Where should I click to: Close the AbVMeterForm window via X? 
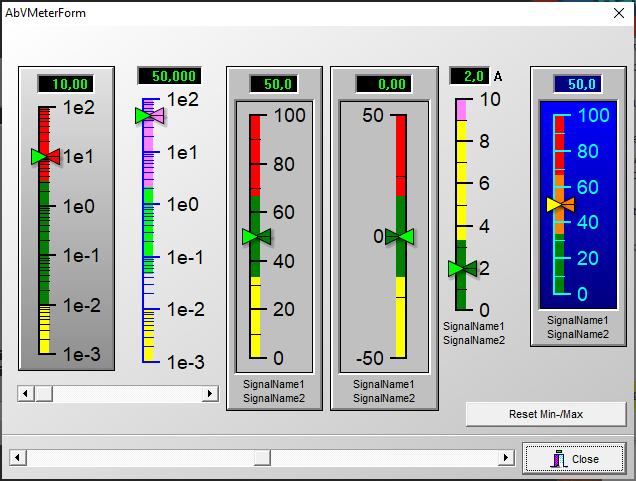(x=619, y=13)
